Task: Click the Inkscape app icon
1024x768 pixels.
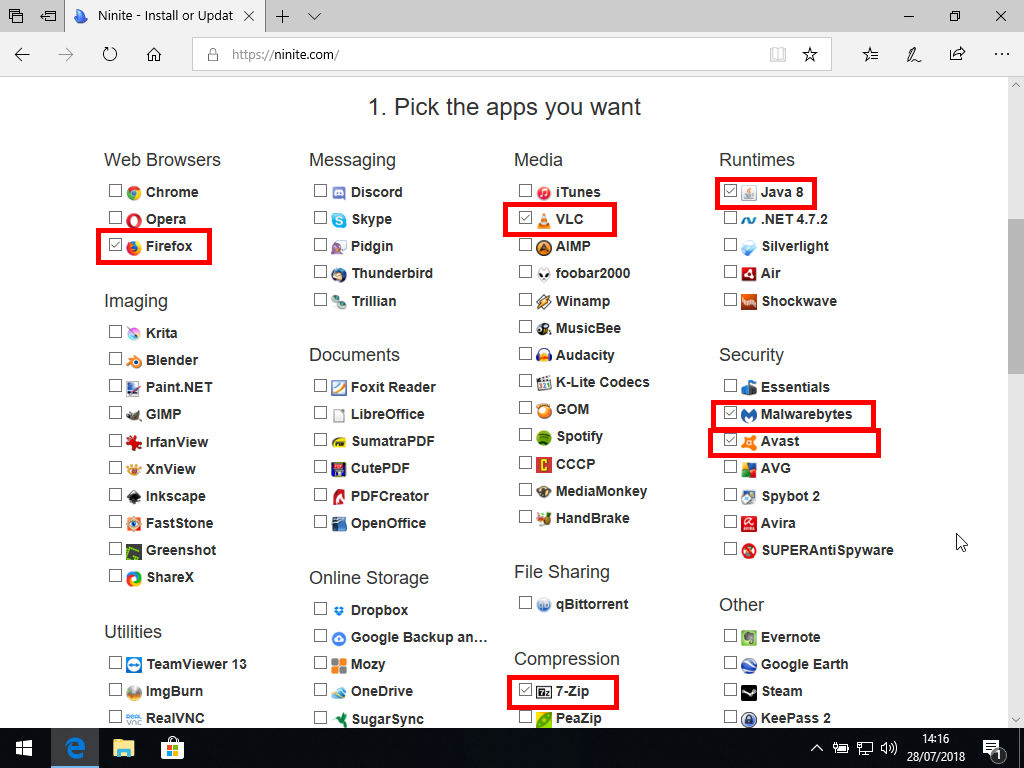Action: pyautogui.click(x=134, y=497)
